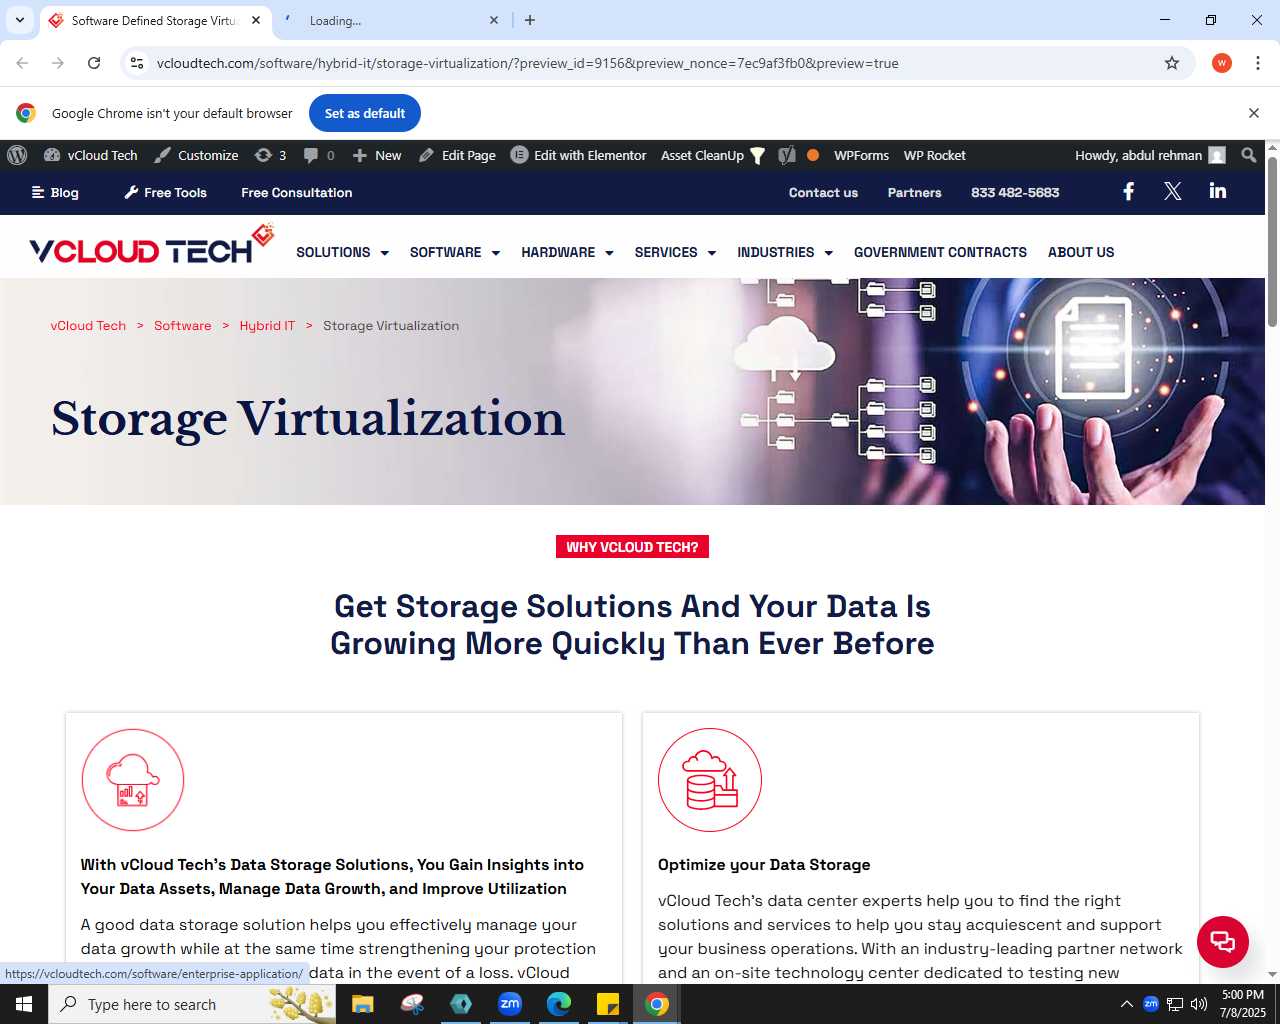This screenshot has width=1280, height=1024.
Task: Go to the Hybrid IT breadcrumb link
Action: (x=267, y=326)
